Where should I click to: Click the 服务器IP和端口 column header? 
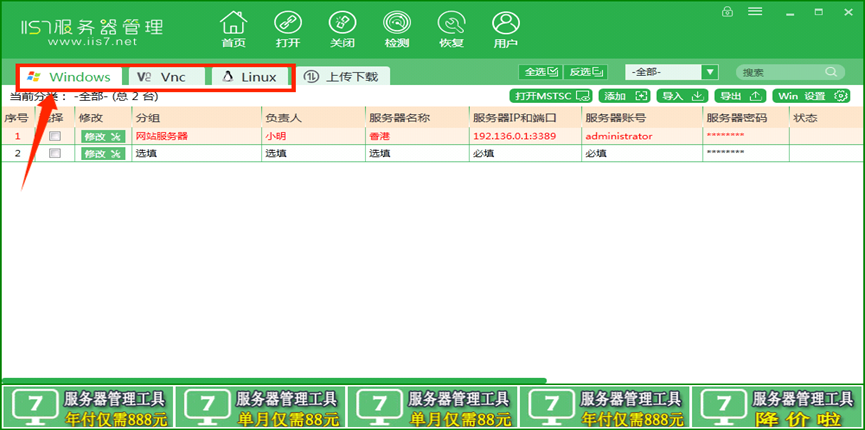click(x=525, y=118)
